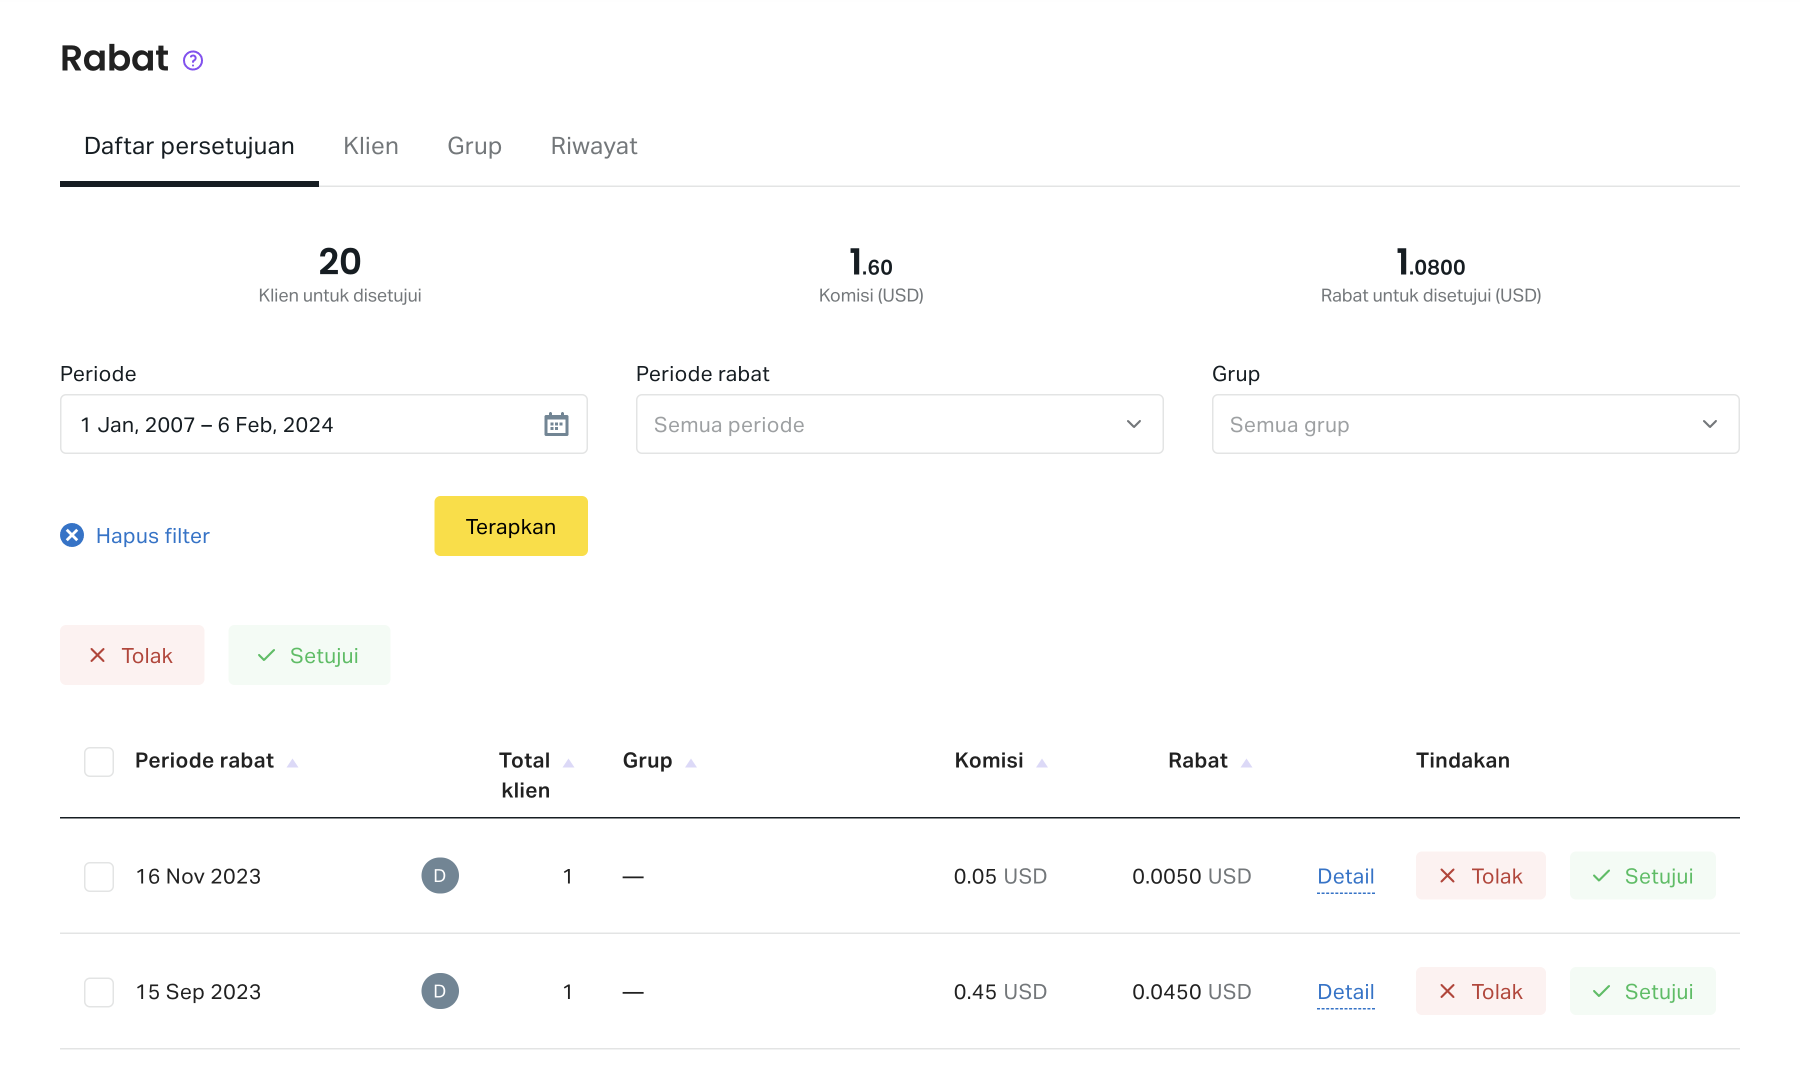
Task: Open the Riwayat tab
Action: point(594,147)
